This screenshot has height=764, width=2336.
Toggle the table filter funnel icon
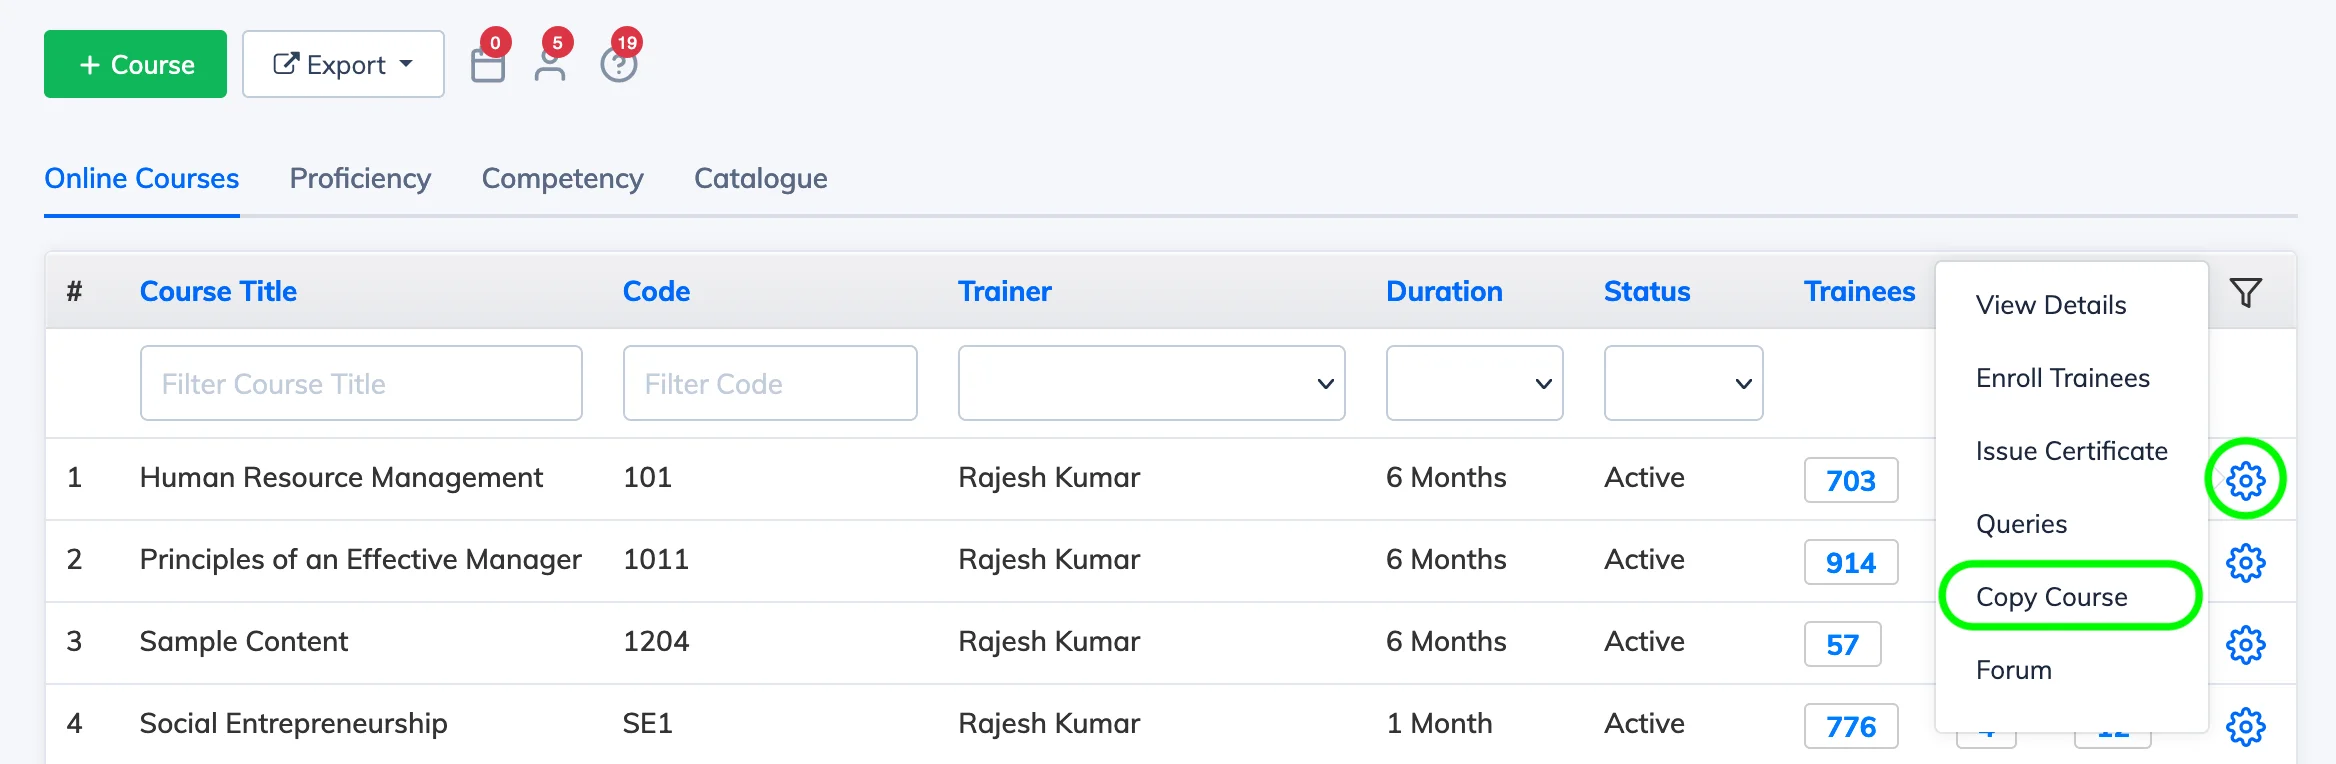(x=2246, y=292)
